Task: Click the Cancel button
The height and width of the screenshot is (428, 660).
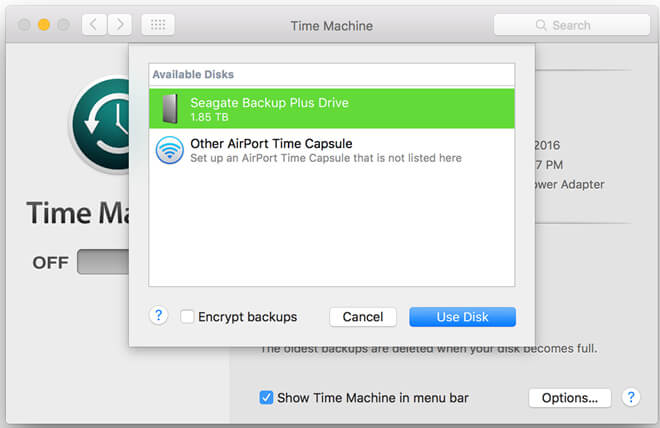Action: [363, 317]
